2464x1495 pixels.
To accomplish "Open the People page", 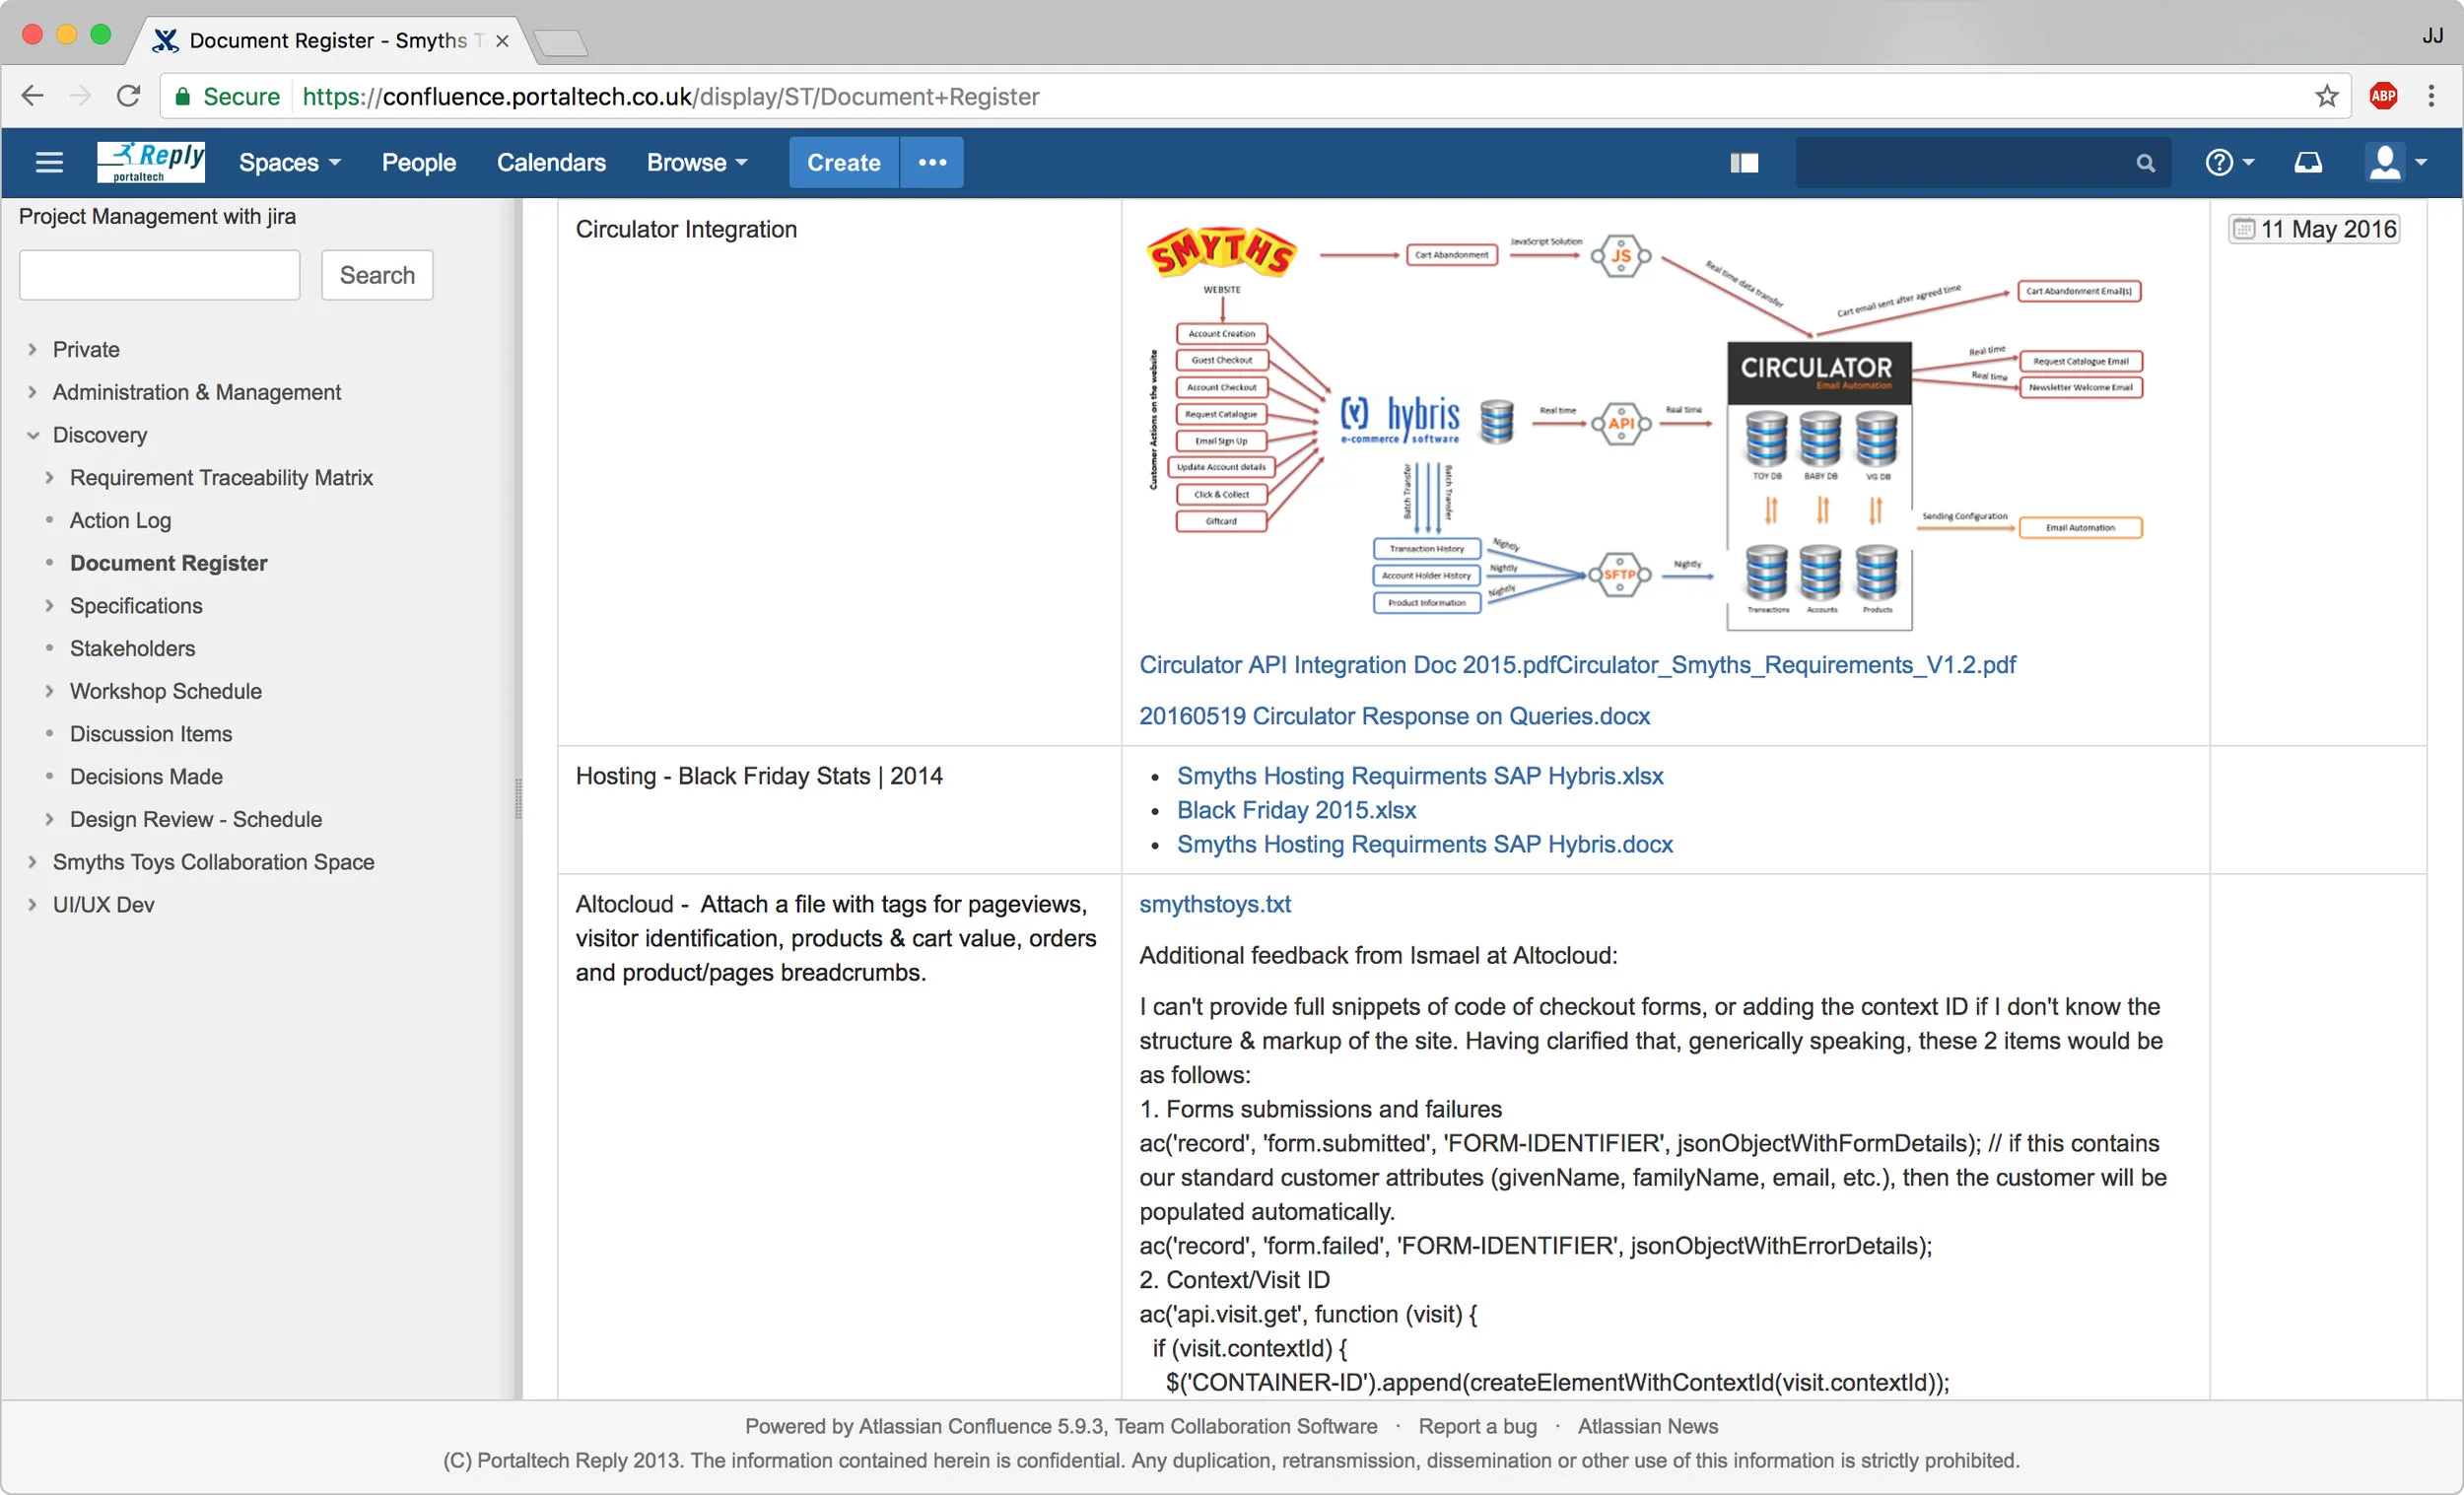I will click(x=419, y=162).
